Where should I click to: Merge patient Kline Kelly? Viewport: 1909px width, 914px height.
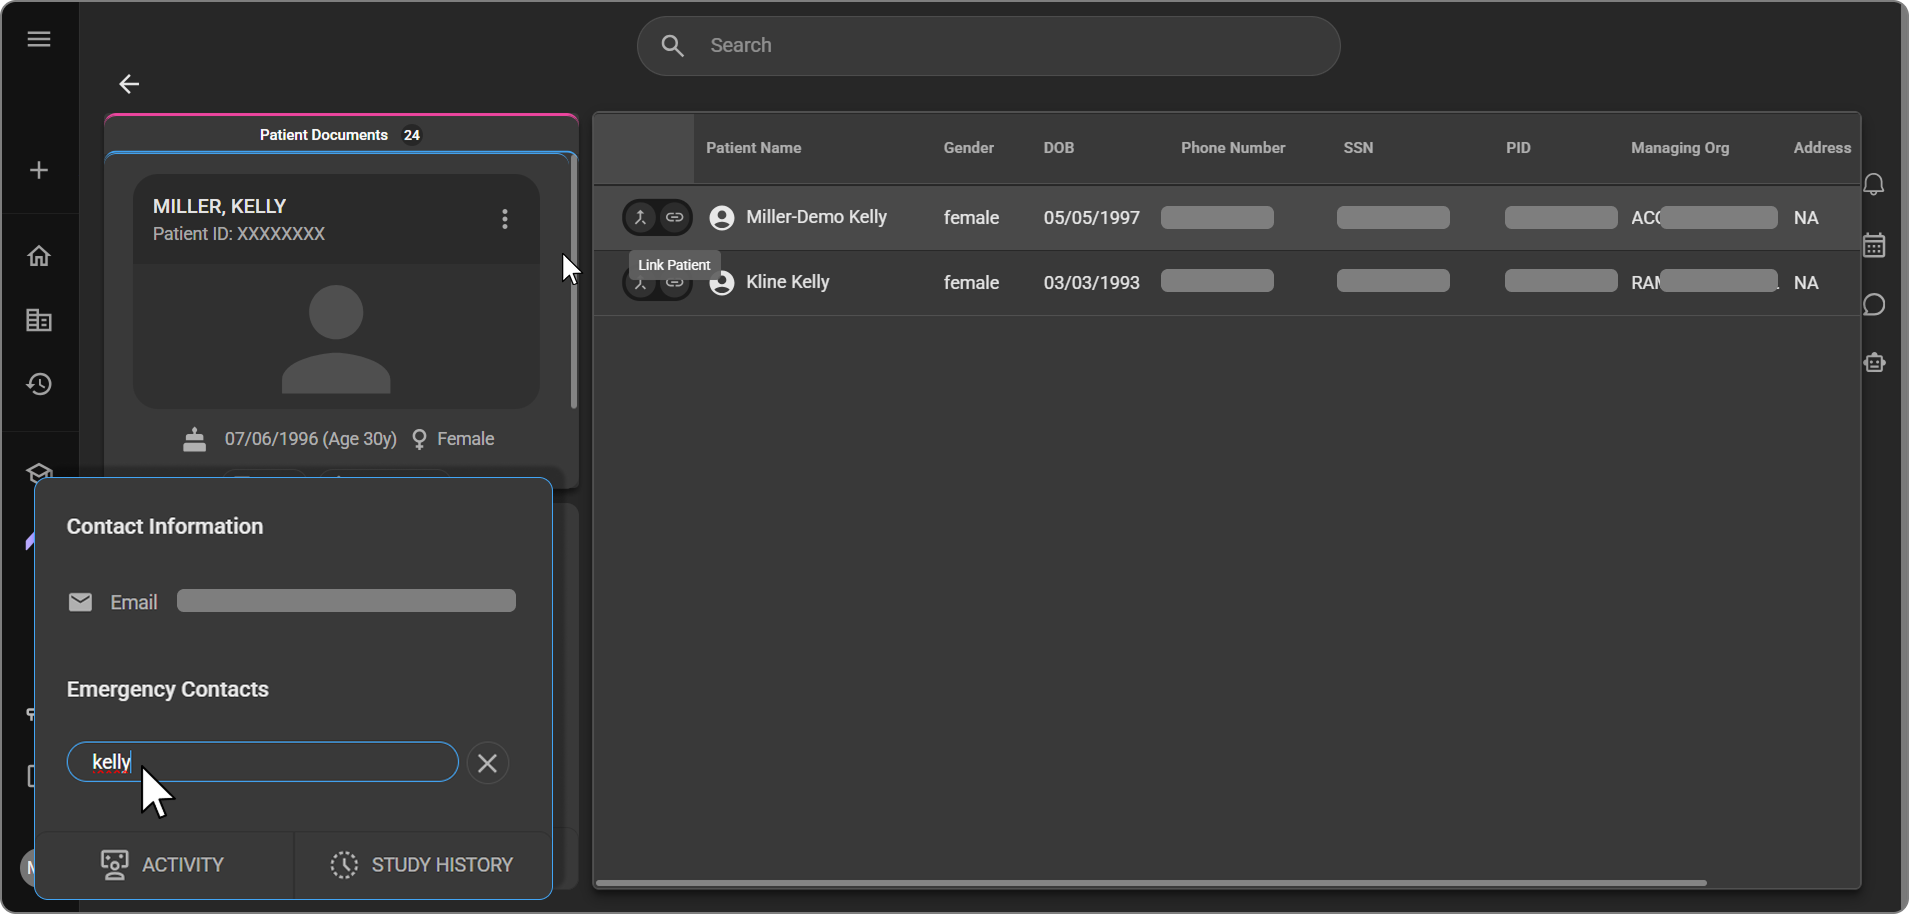[x=641, y=283]
